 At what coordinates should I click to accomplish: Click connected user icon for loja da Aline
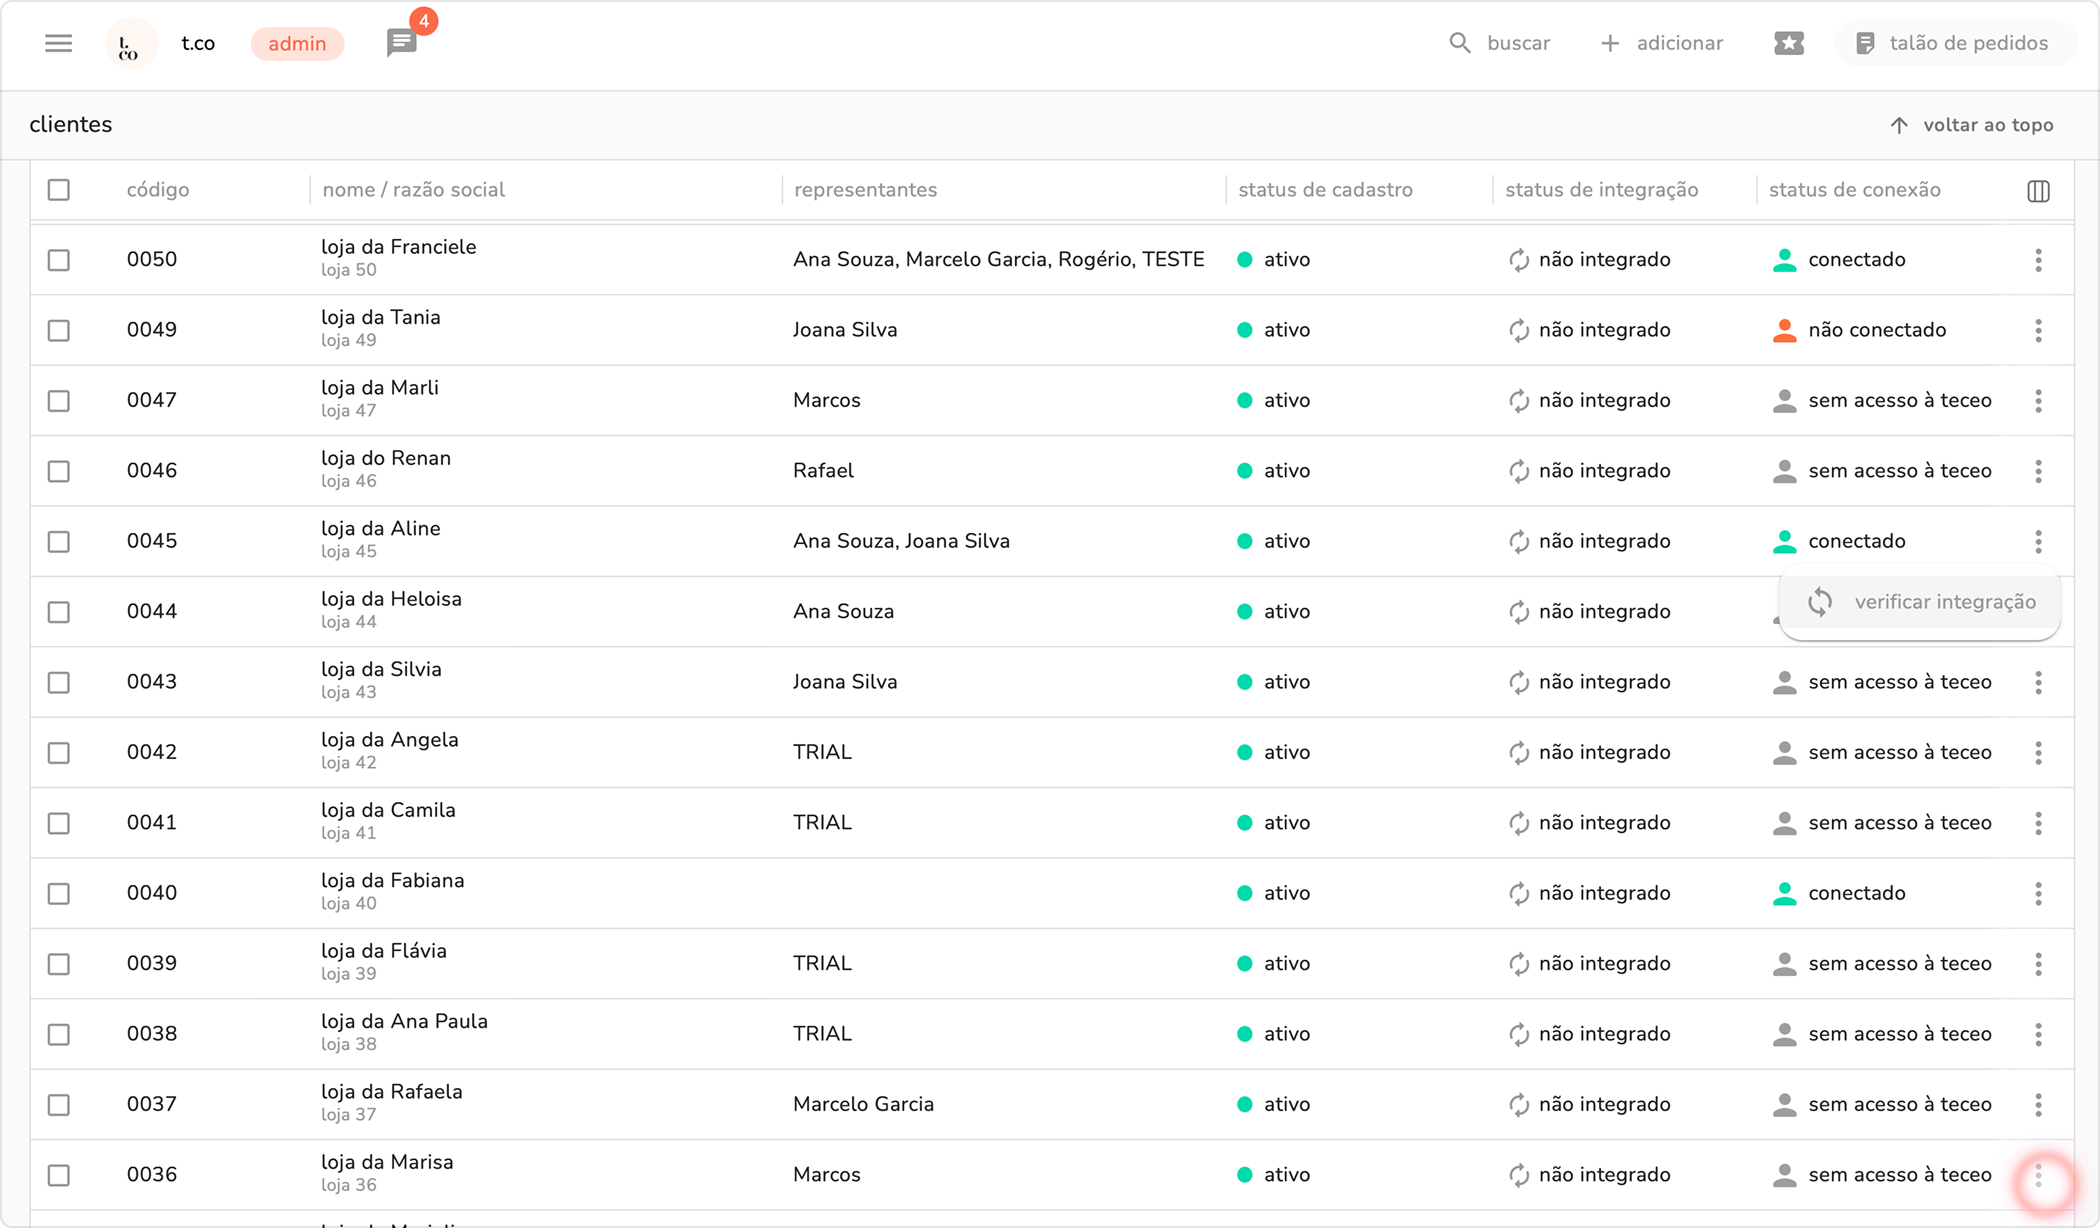click(x=1784, y=541)
